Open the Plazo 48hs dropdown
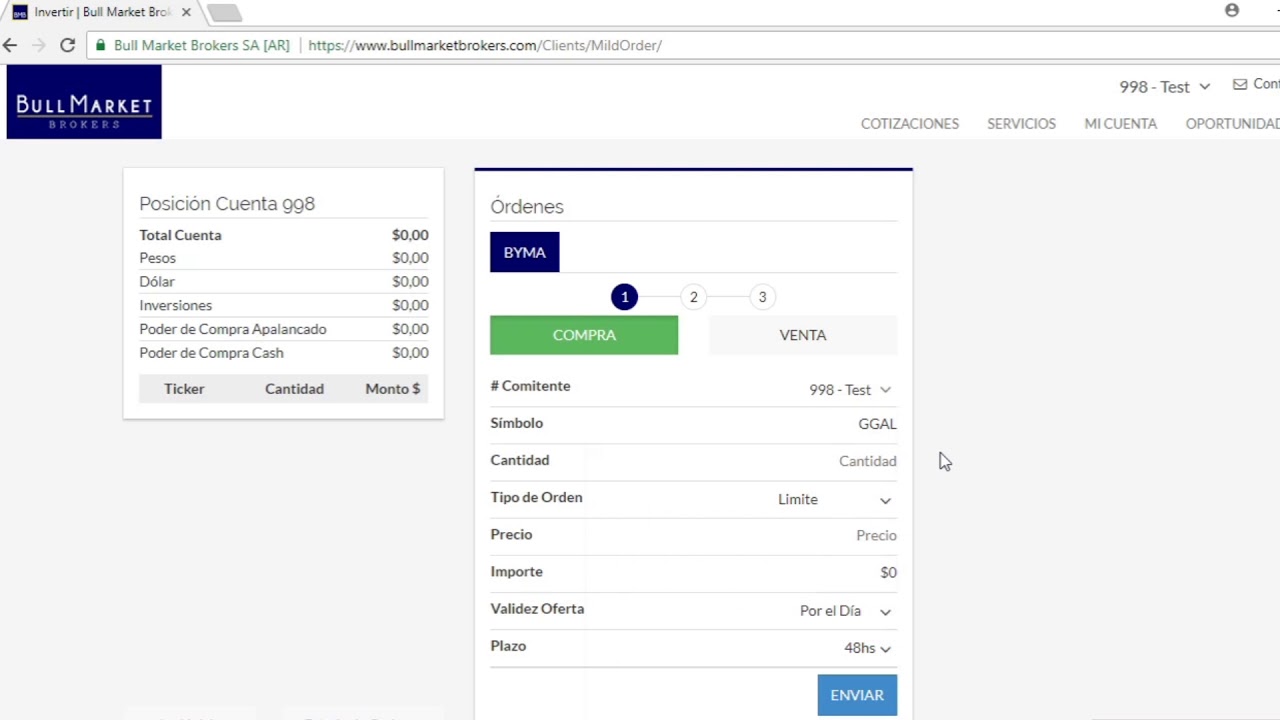 tap(867, 648)
